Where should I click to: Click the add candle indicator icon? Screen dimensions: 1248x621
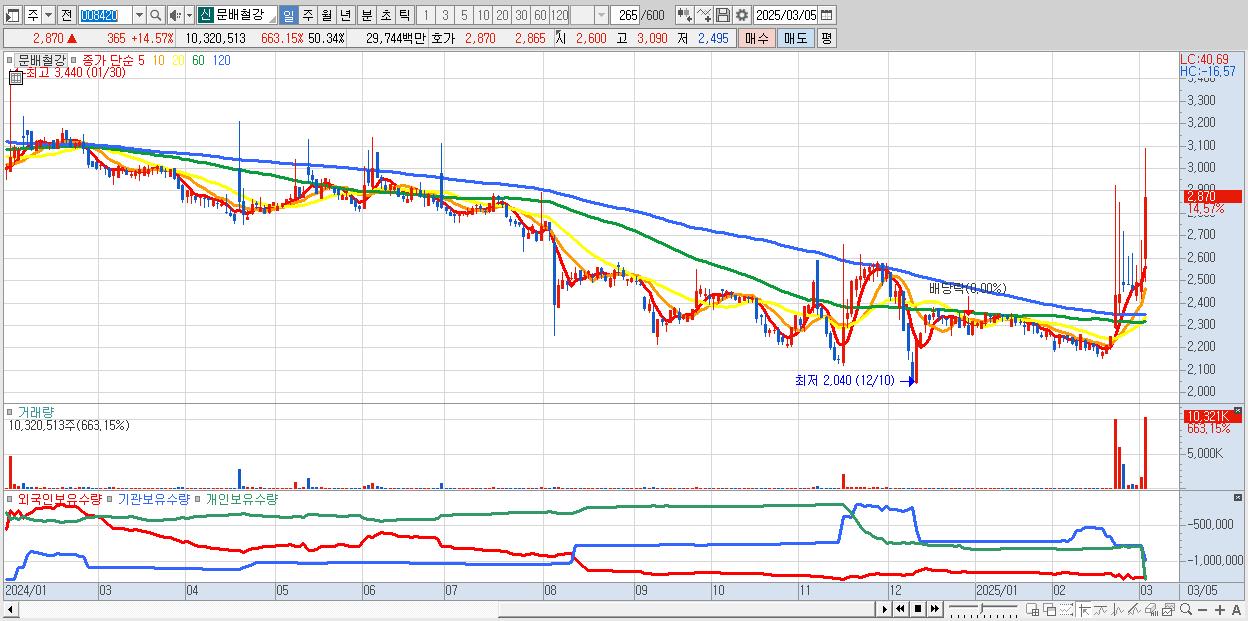tap(685, 16)
